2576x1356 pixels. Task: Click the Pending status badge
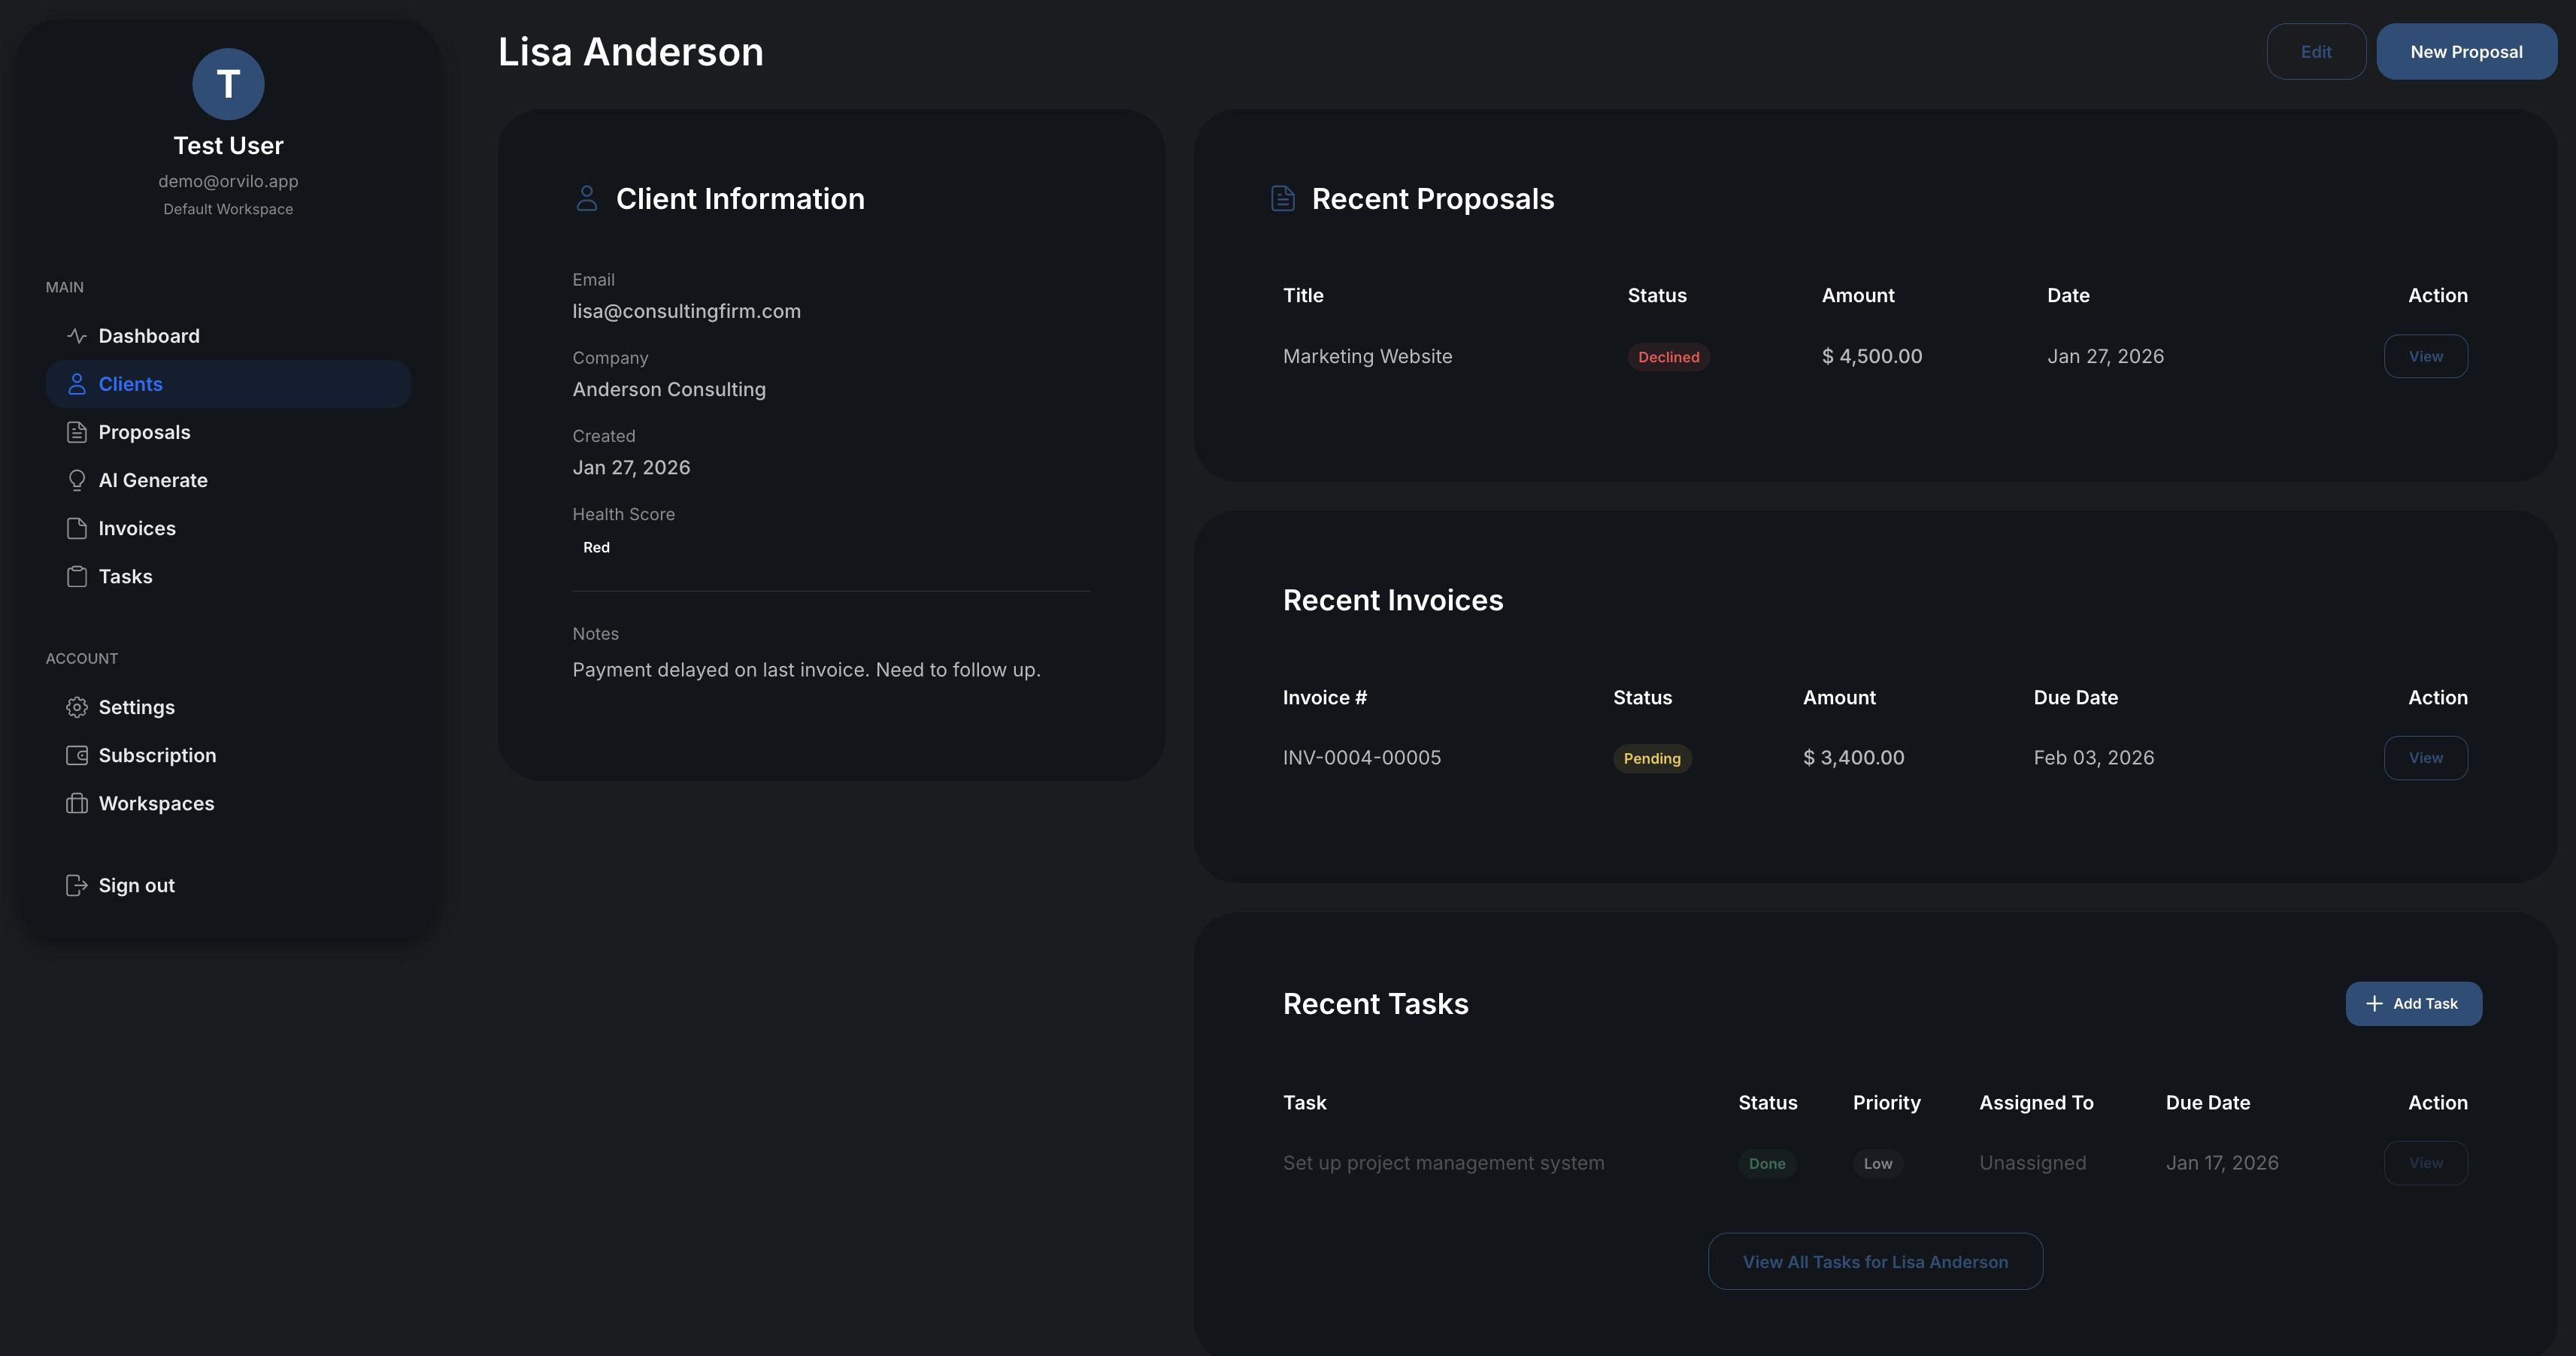coord(1652,758)
